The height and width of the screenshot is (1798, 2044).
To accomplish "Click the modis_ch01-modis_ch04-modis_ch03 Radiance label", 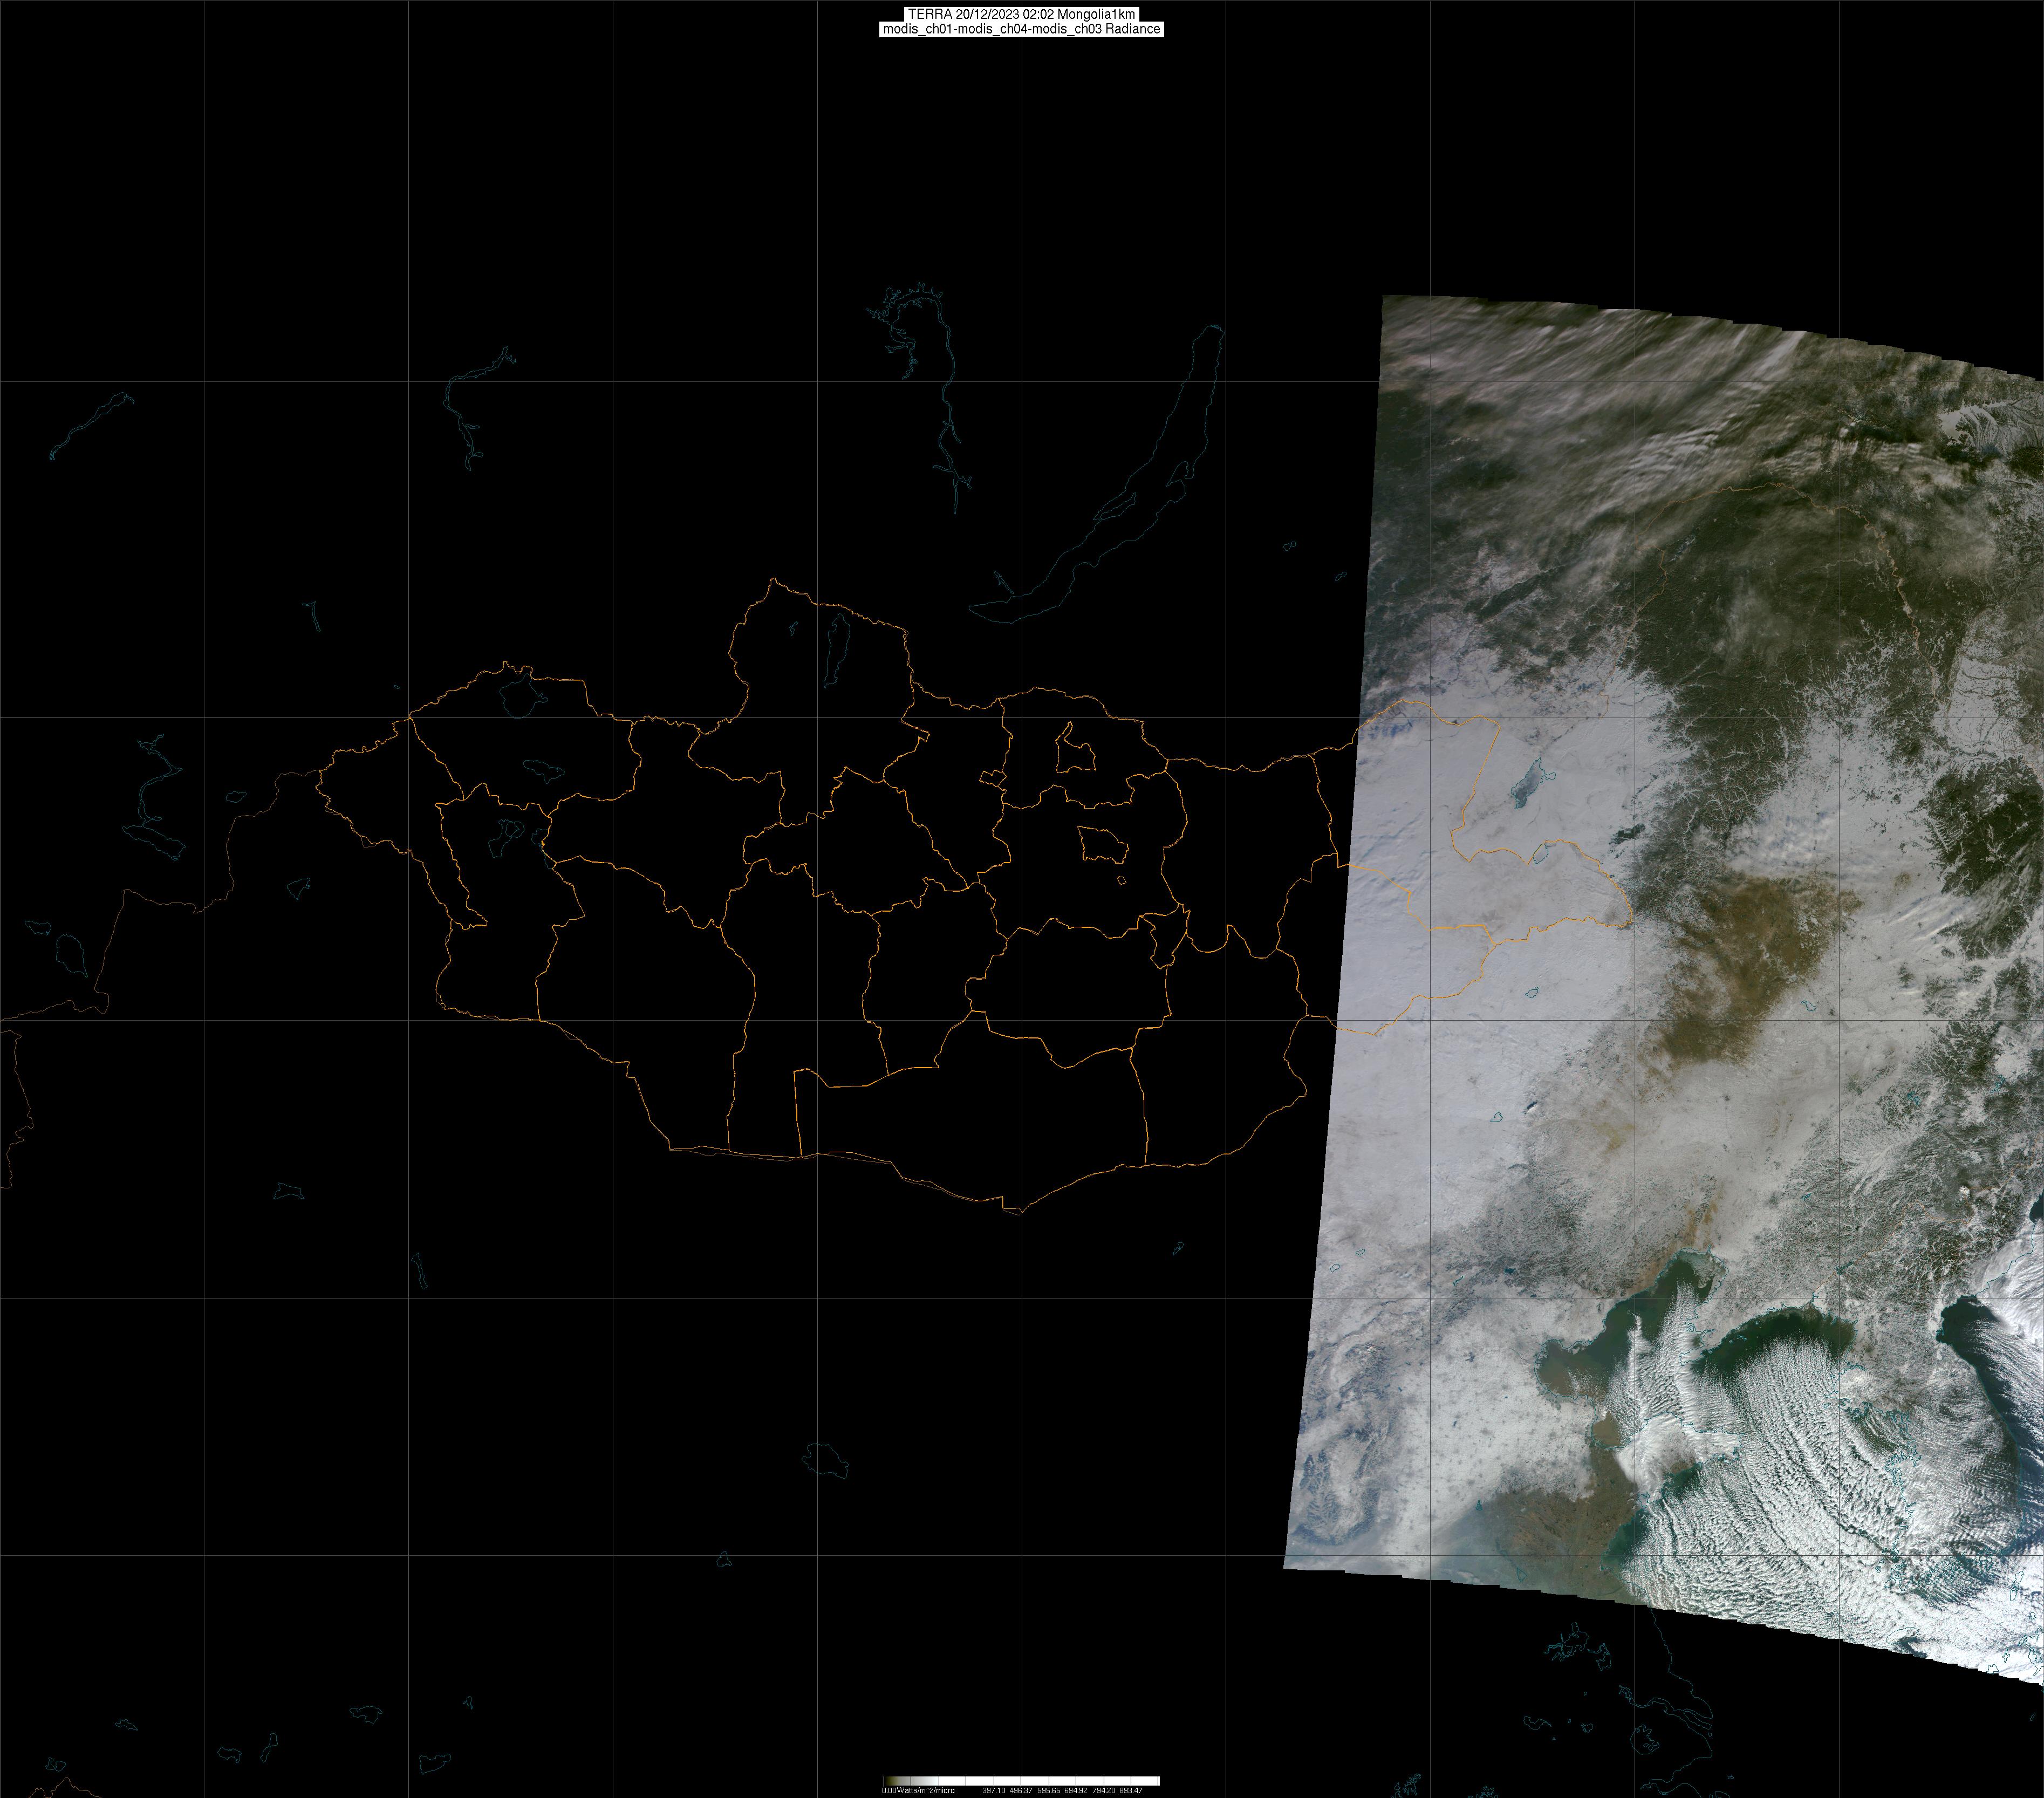I will click(x=1021, y=29).
